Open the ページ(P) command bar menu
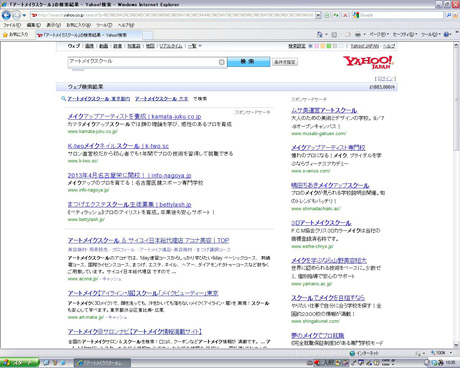This screenshot has width=460, height=368. click(x=379, y=34)
